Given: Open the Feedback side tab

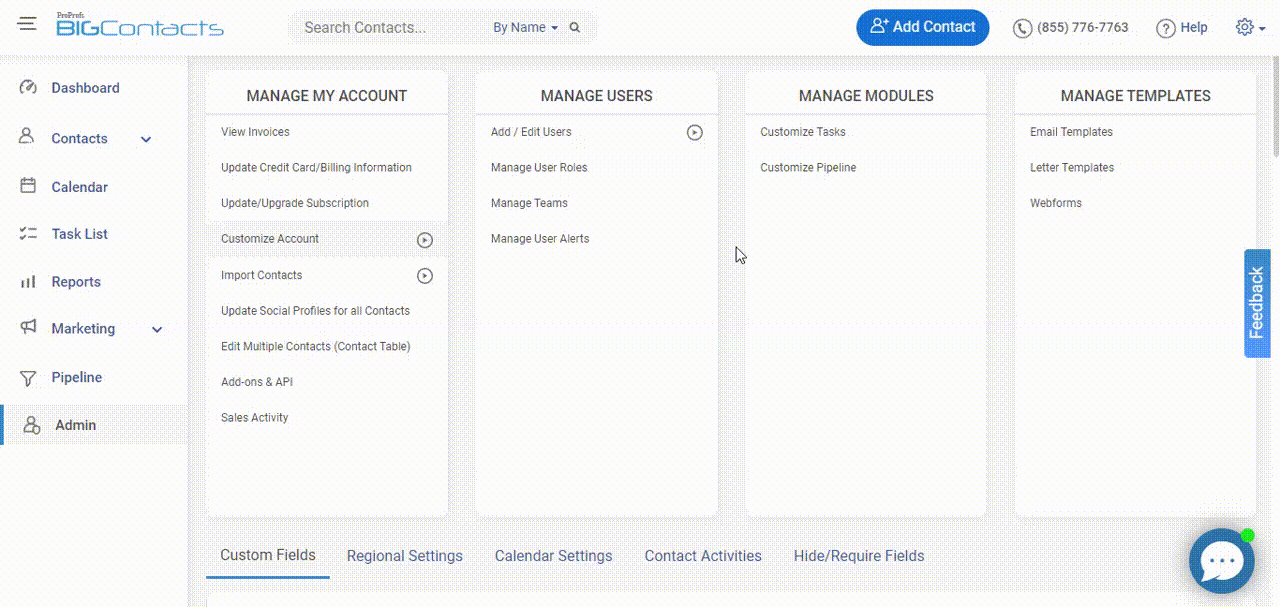Looking at the screenshot, I should click(x=1257, y=303).
